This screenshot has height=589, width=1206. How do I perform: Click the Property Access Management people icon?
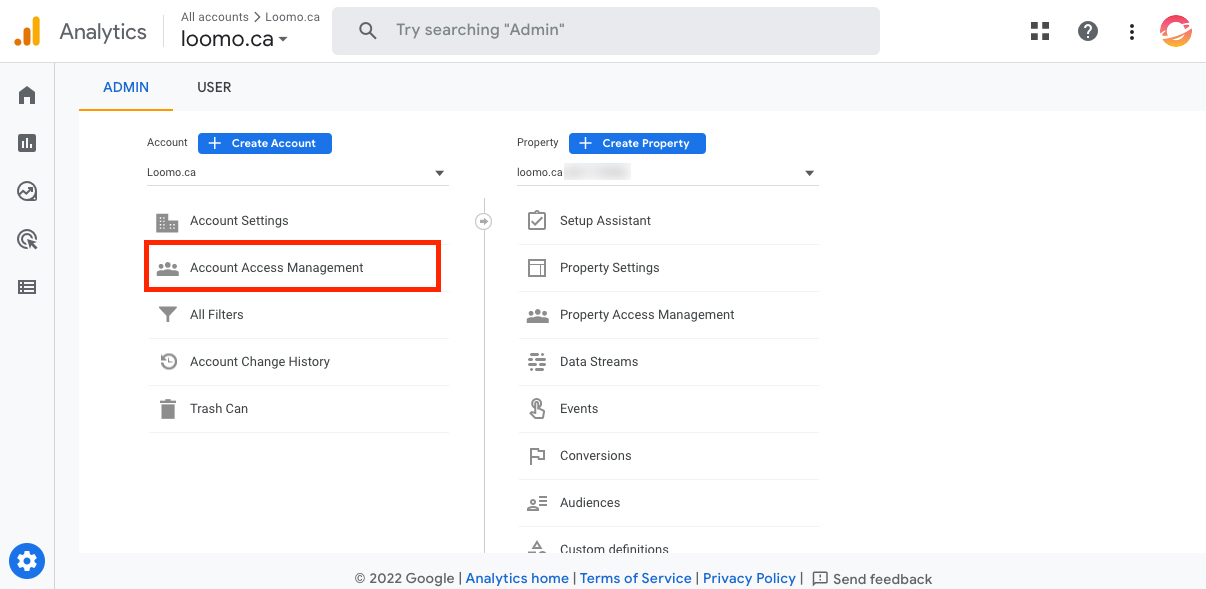tap(537, 315)
